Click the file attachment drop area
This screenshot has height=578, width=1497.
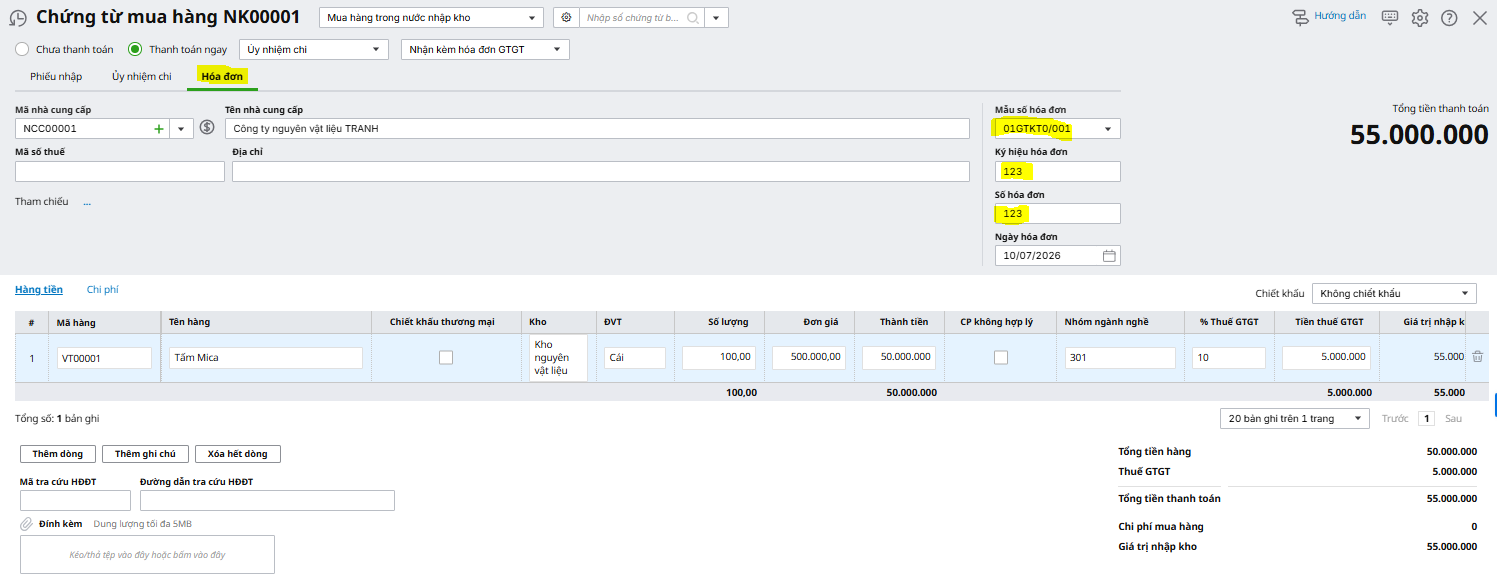(147, 554)
